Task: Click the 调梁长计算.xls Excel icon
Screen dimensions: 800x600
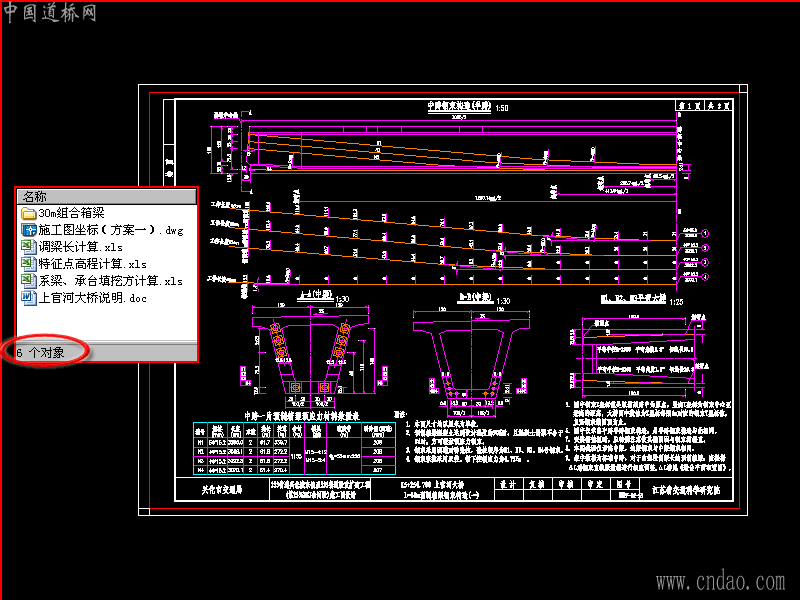Action: 28,247
